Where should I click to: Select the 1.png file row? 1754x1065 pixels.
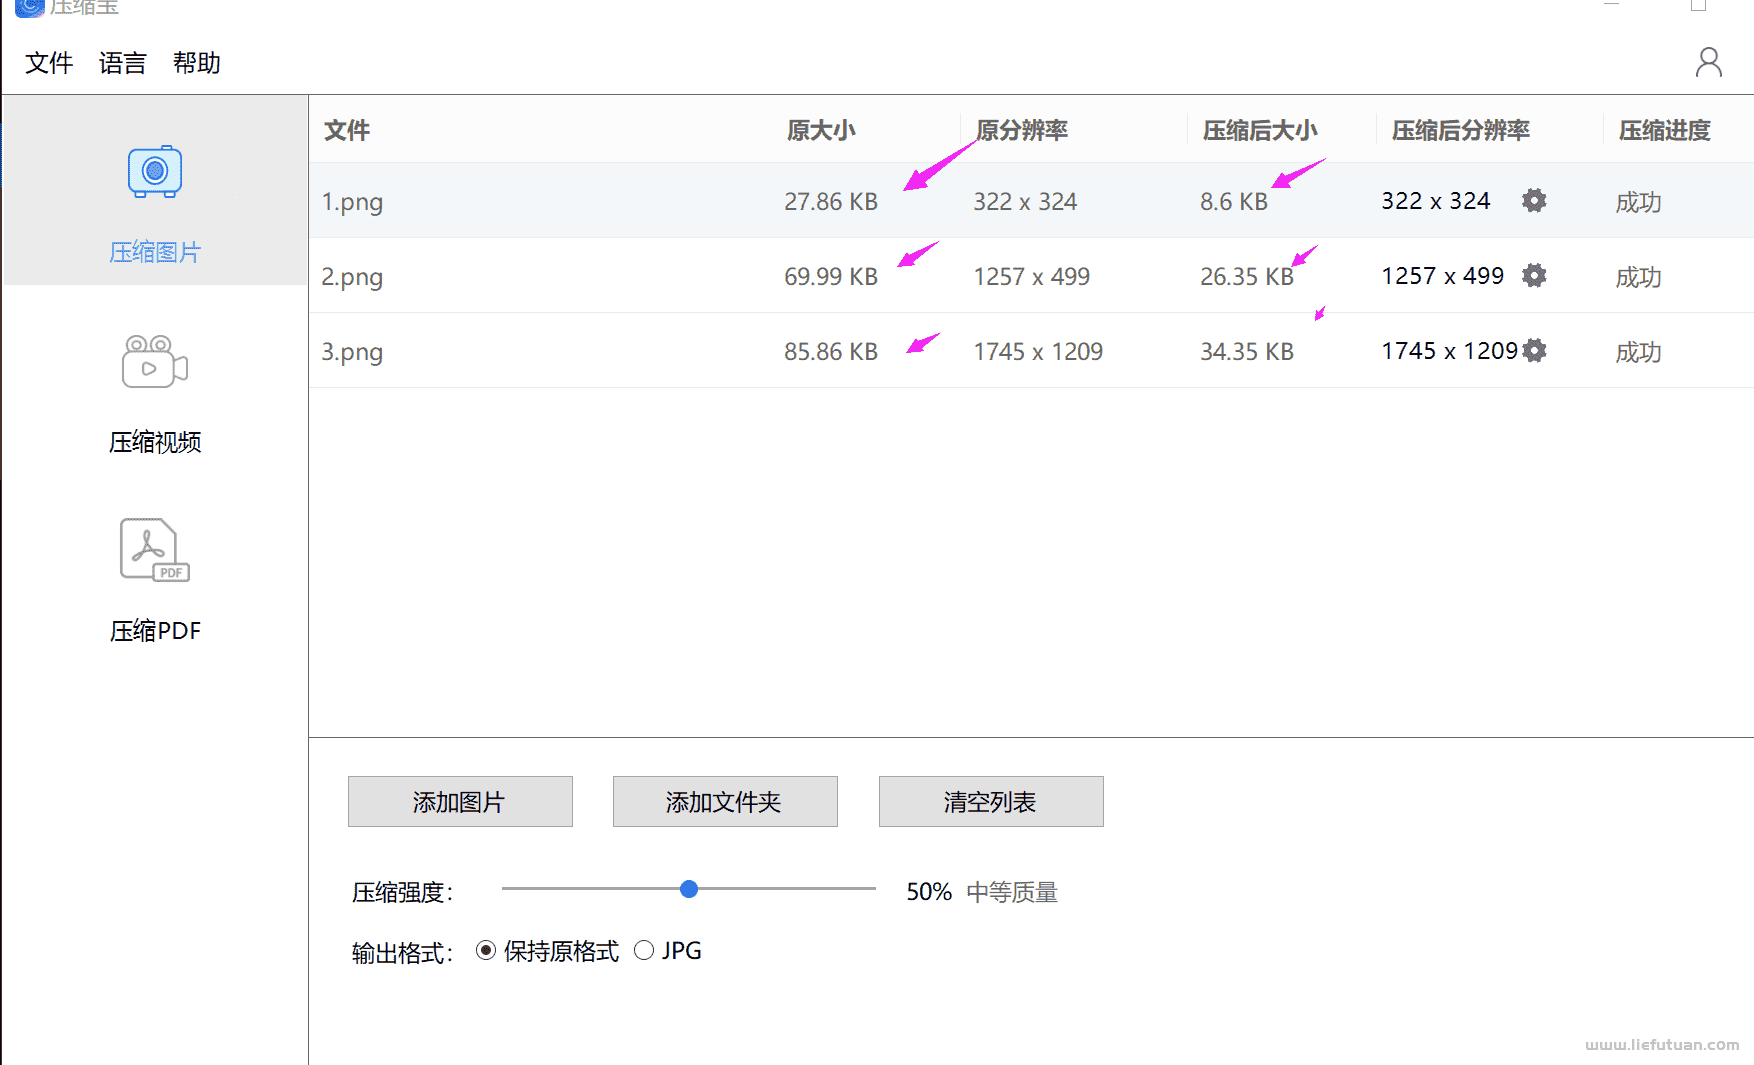click(x=352, y=202)
